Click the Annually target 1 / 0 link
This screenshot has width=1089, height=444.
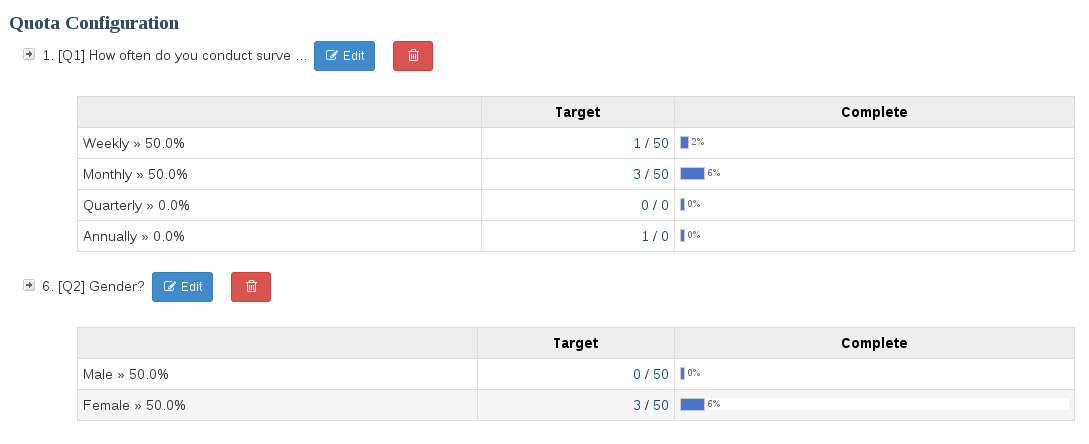655,236
